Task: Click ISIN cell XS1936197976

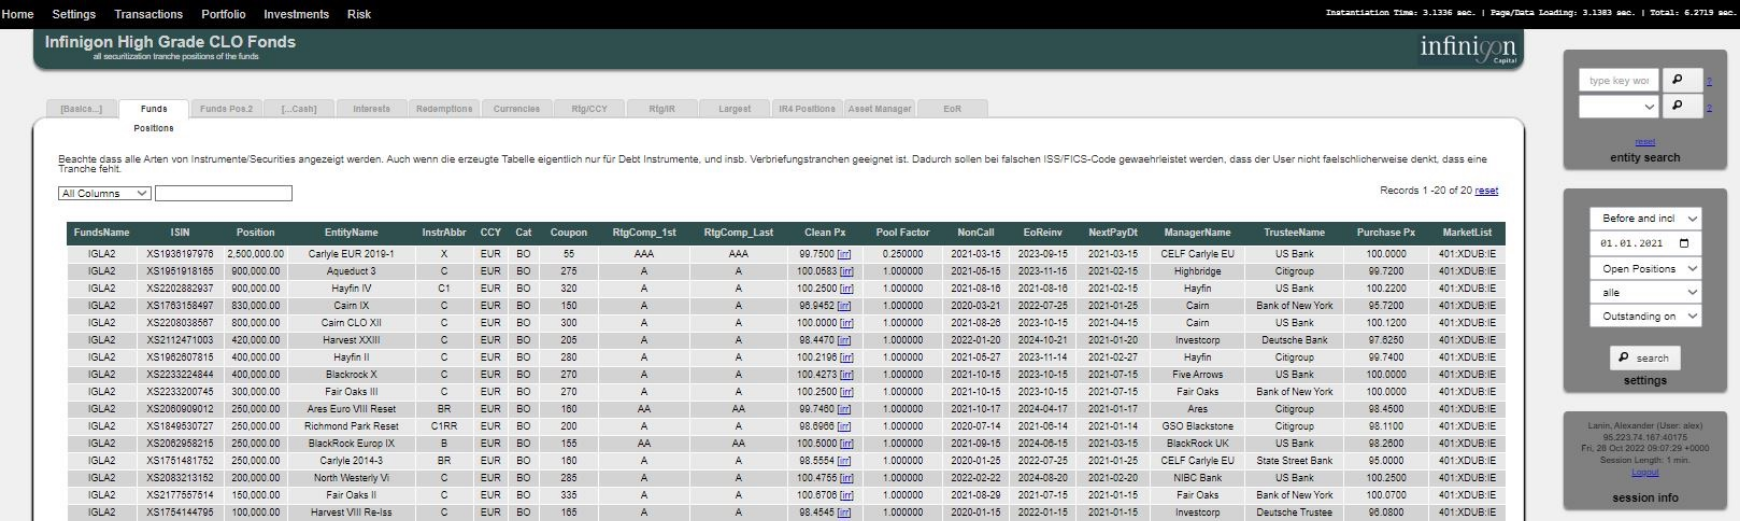Action: [180, 254]
